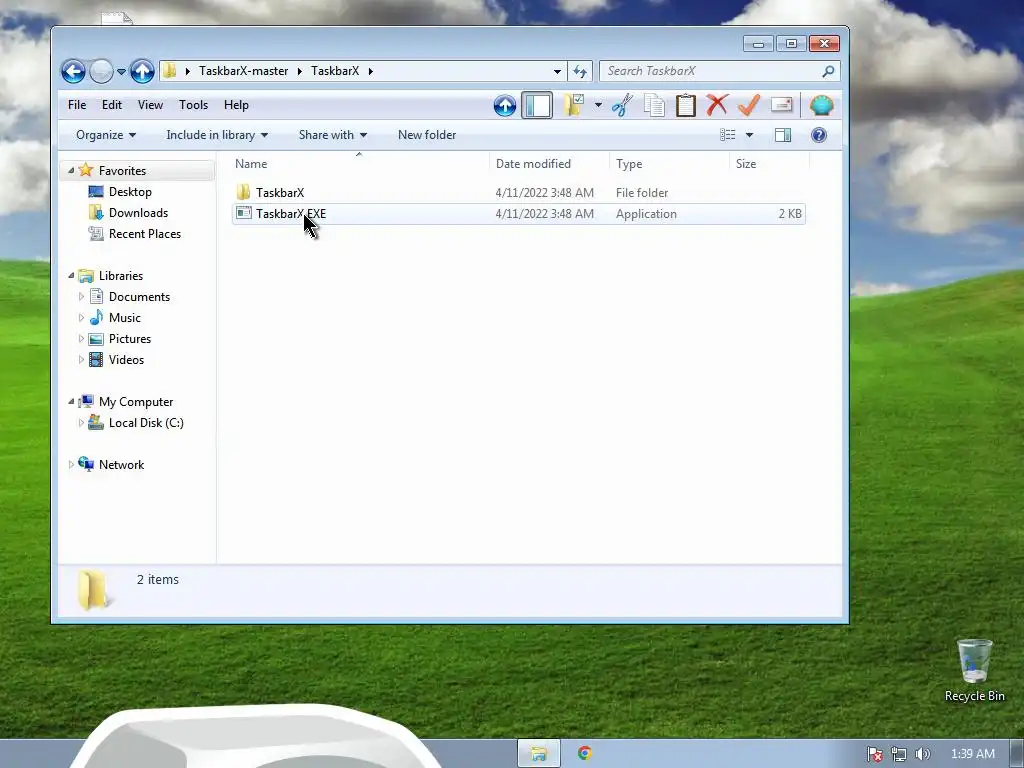Select the Videos library
The image size is (1024, 768).
click(x=126, y=360)
